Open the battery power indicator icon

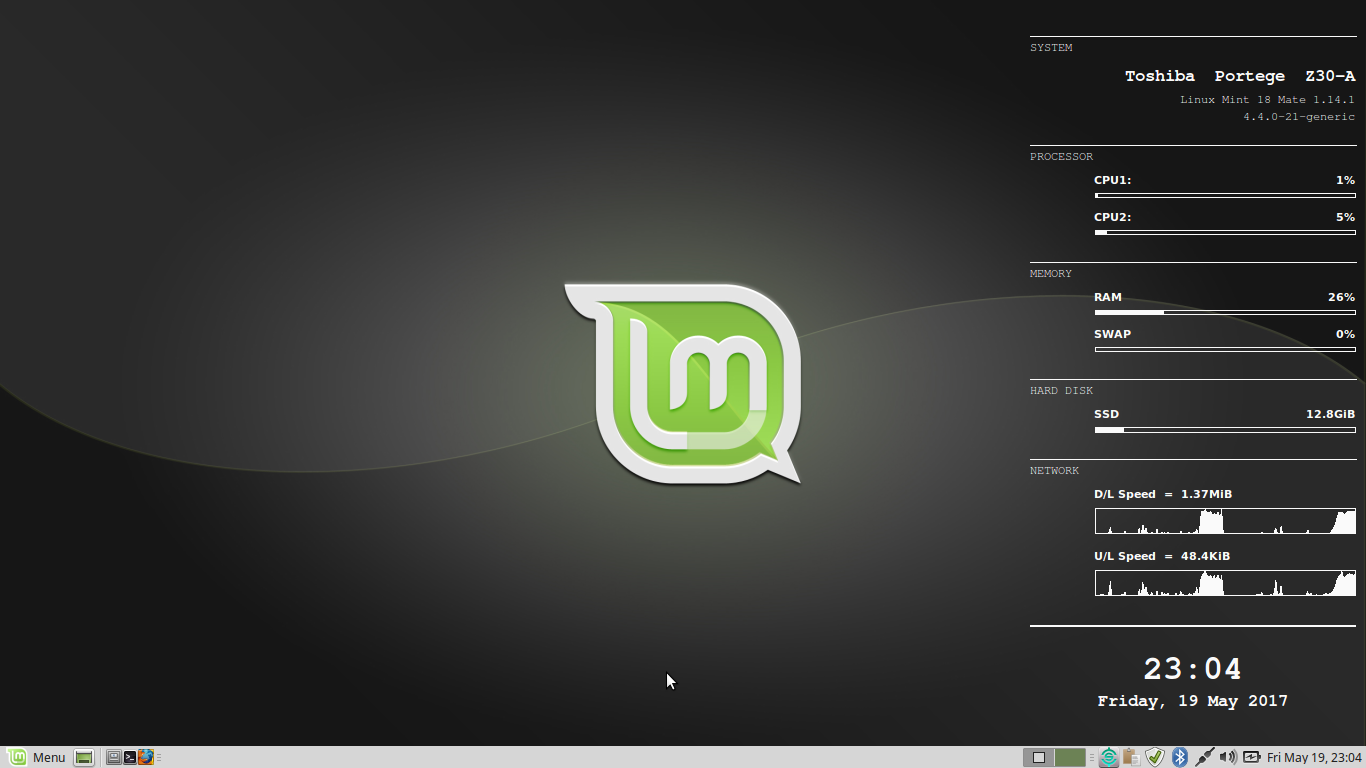1252,757
